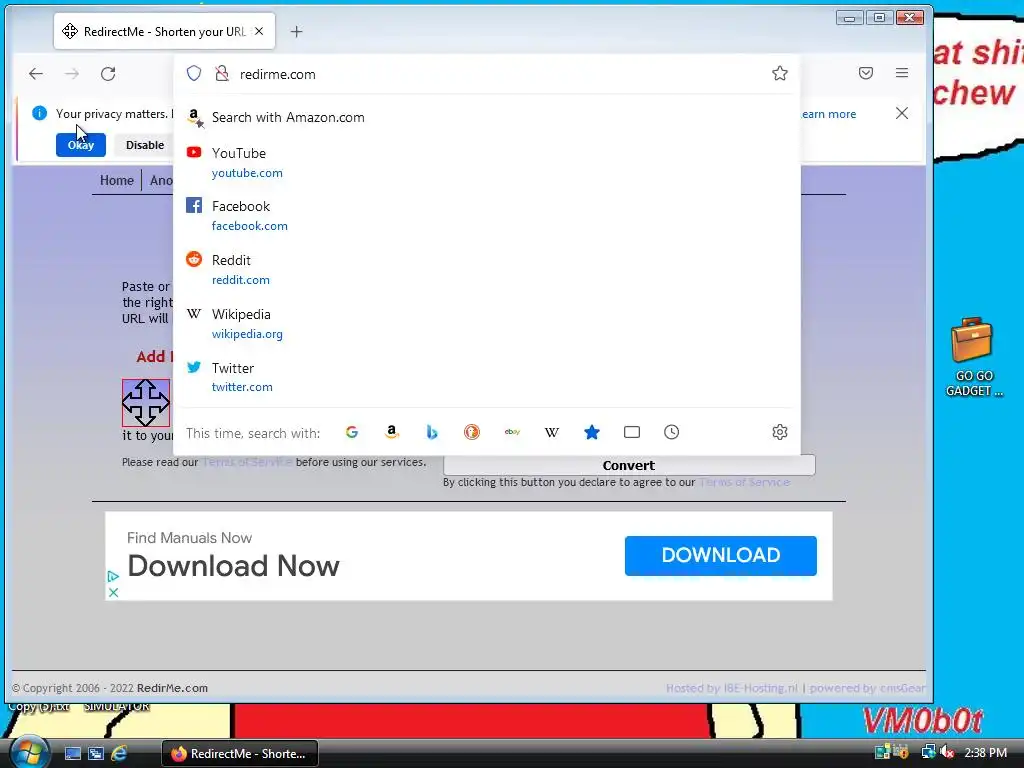
Task: Select the Wikipedia suggestion row
Action: [487, 323]
